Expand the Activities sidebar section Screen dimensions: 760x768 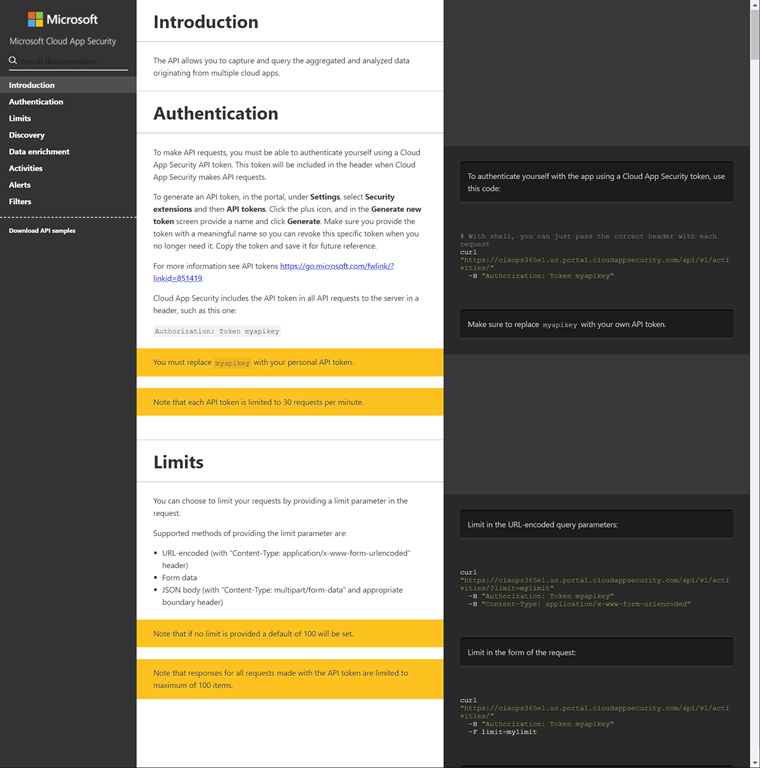[x=26, y=168]
